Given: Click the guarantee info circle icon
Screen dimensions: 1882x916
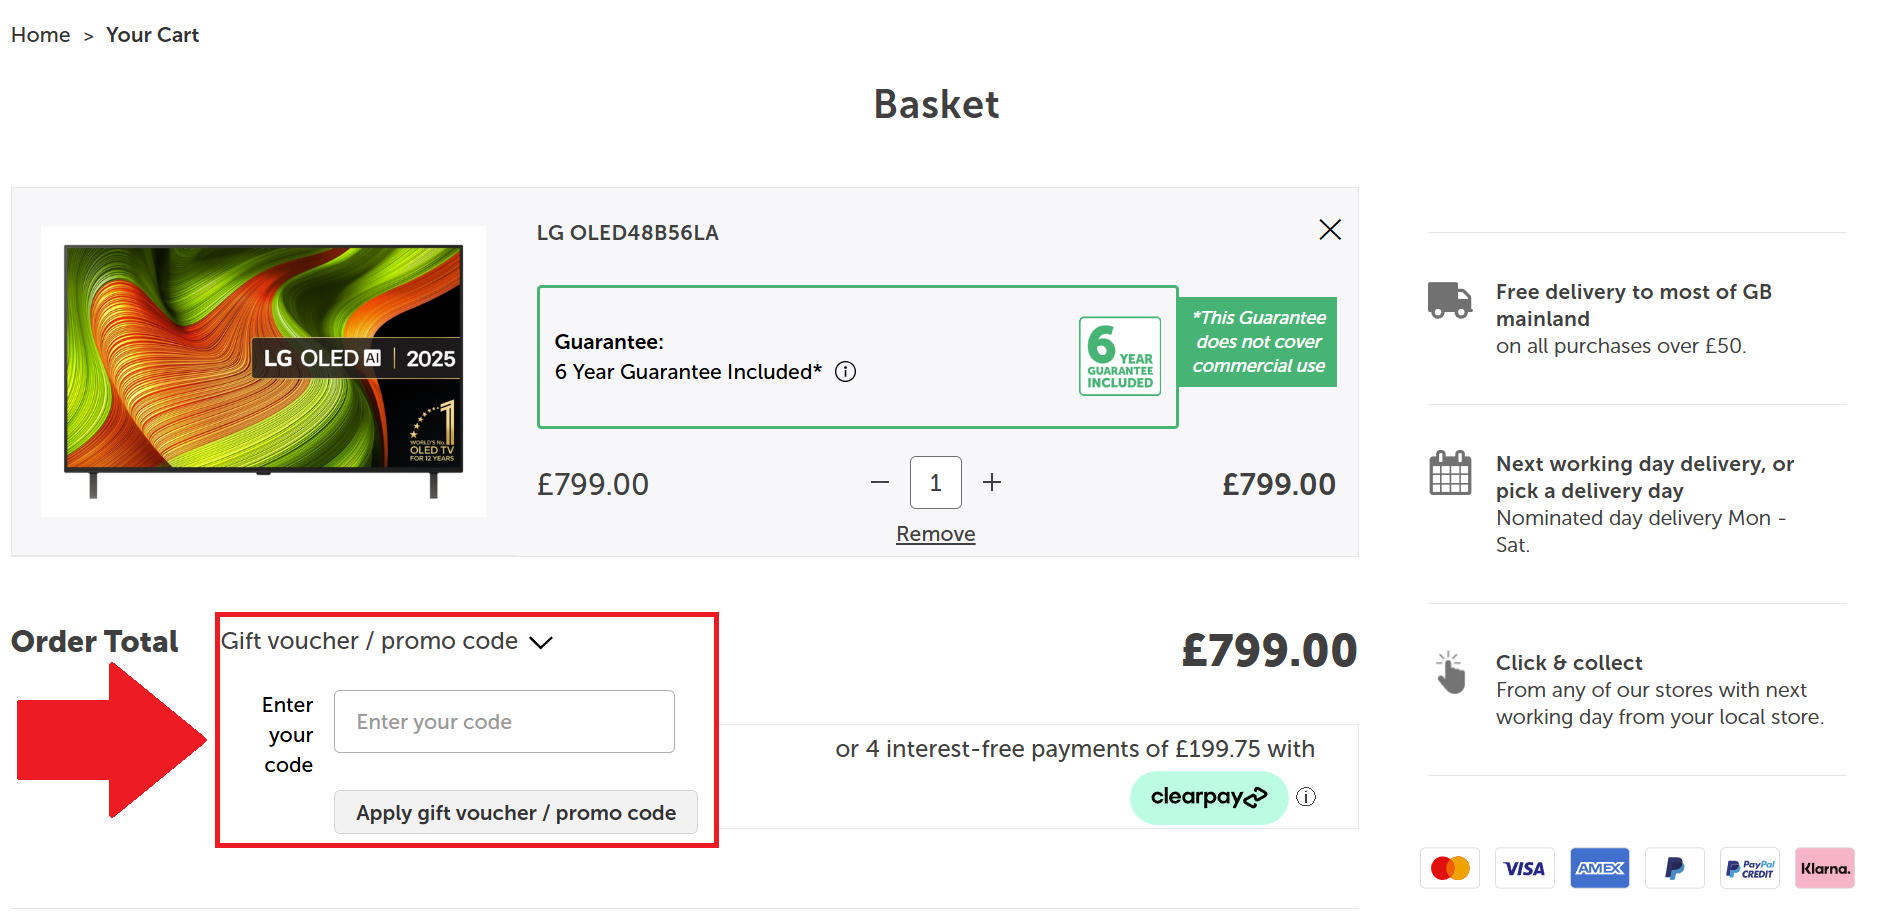Looking at the screenshot, I should [846, 372].
